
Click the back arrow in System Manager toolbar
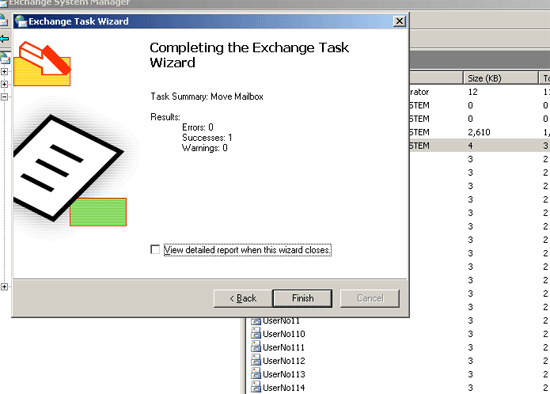(x=5, y=39)
